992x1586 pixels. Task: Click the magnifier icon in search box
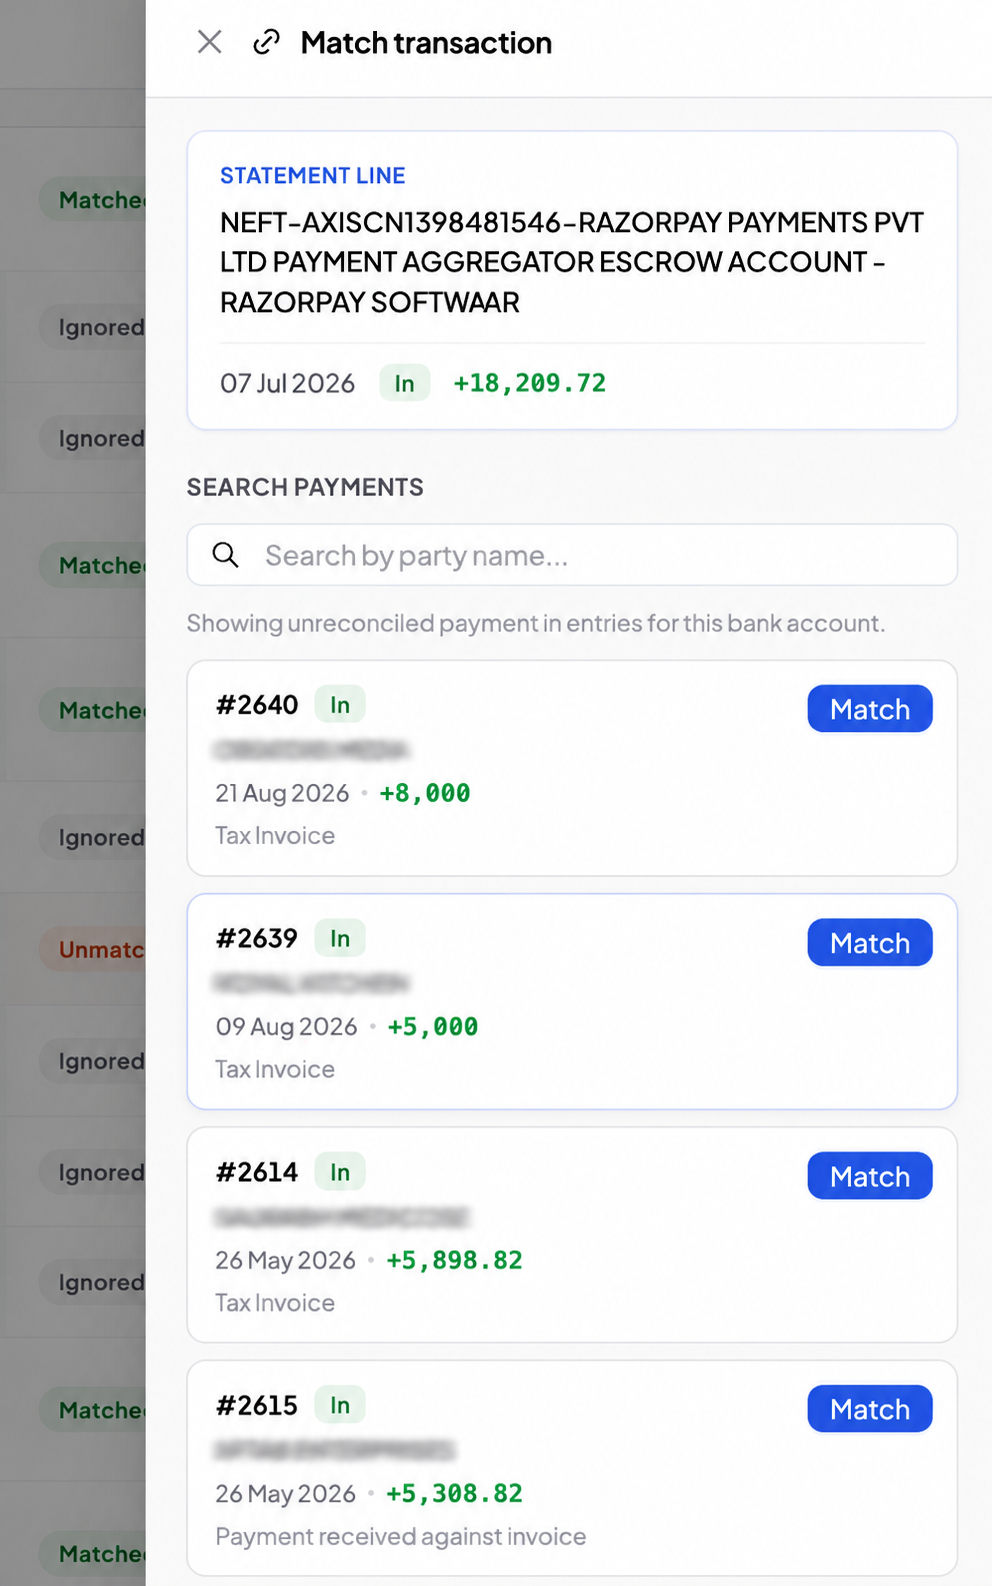[226, 555]
